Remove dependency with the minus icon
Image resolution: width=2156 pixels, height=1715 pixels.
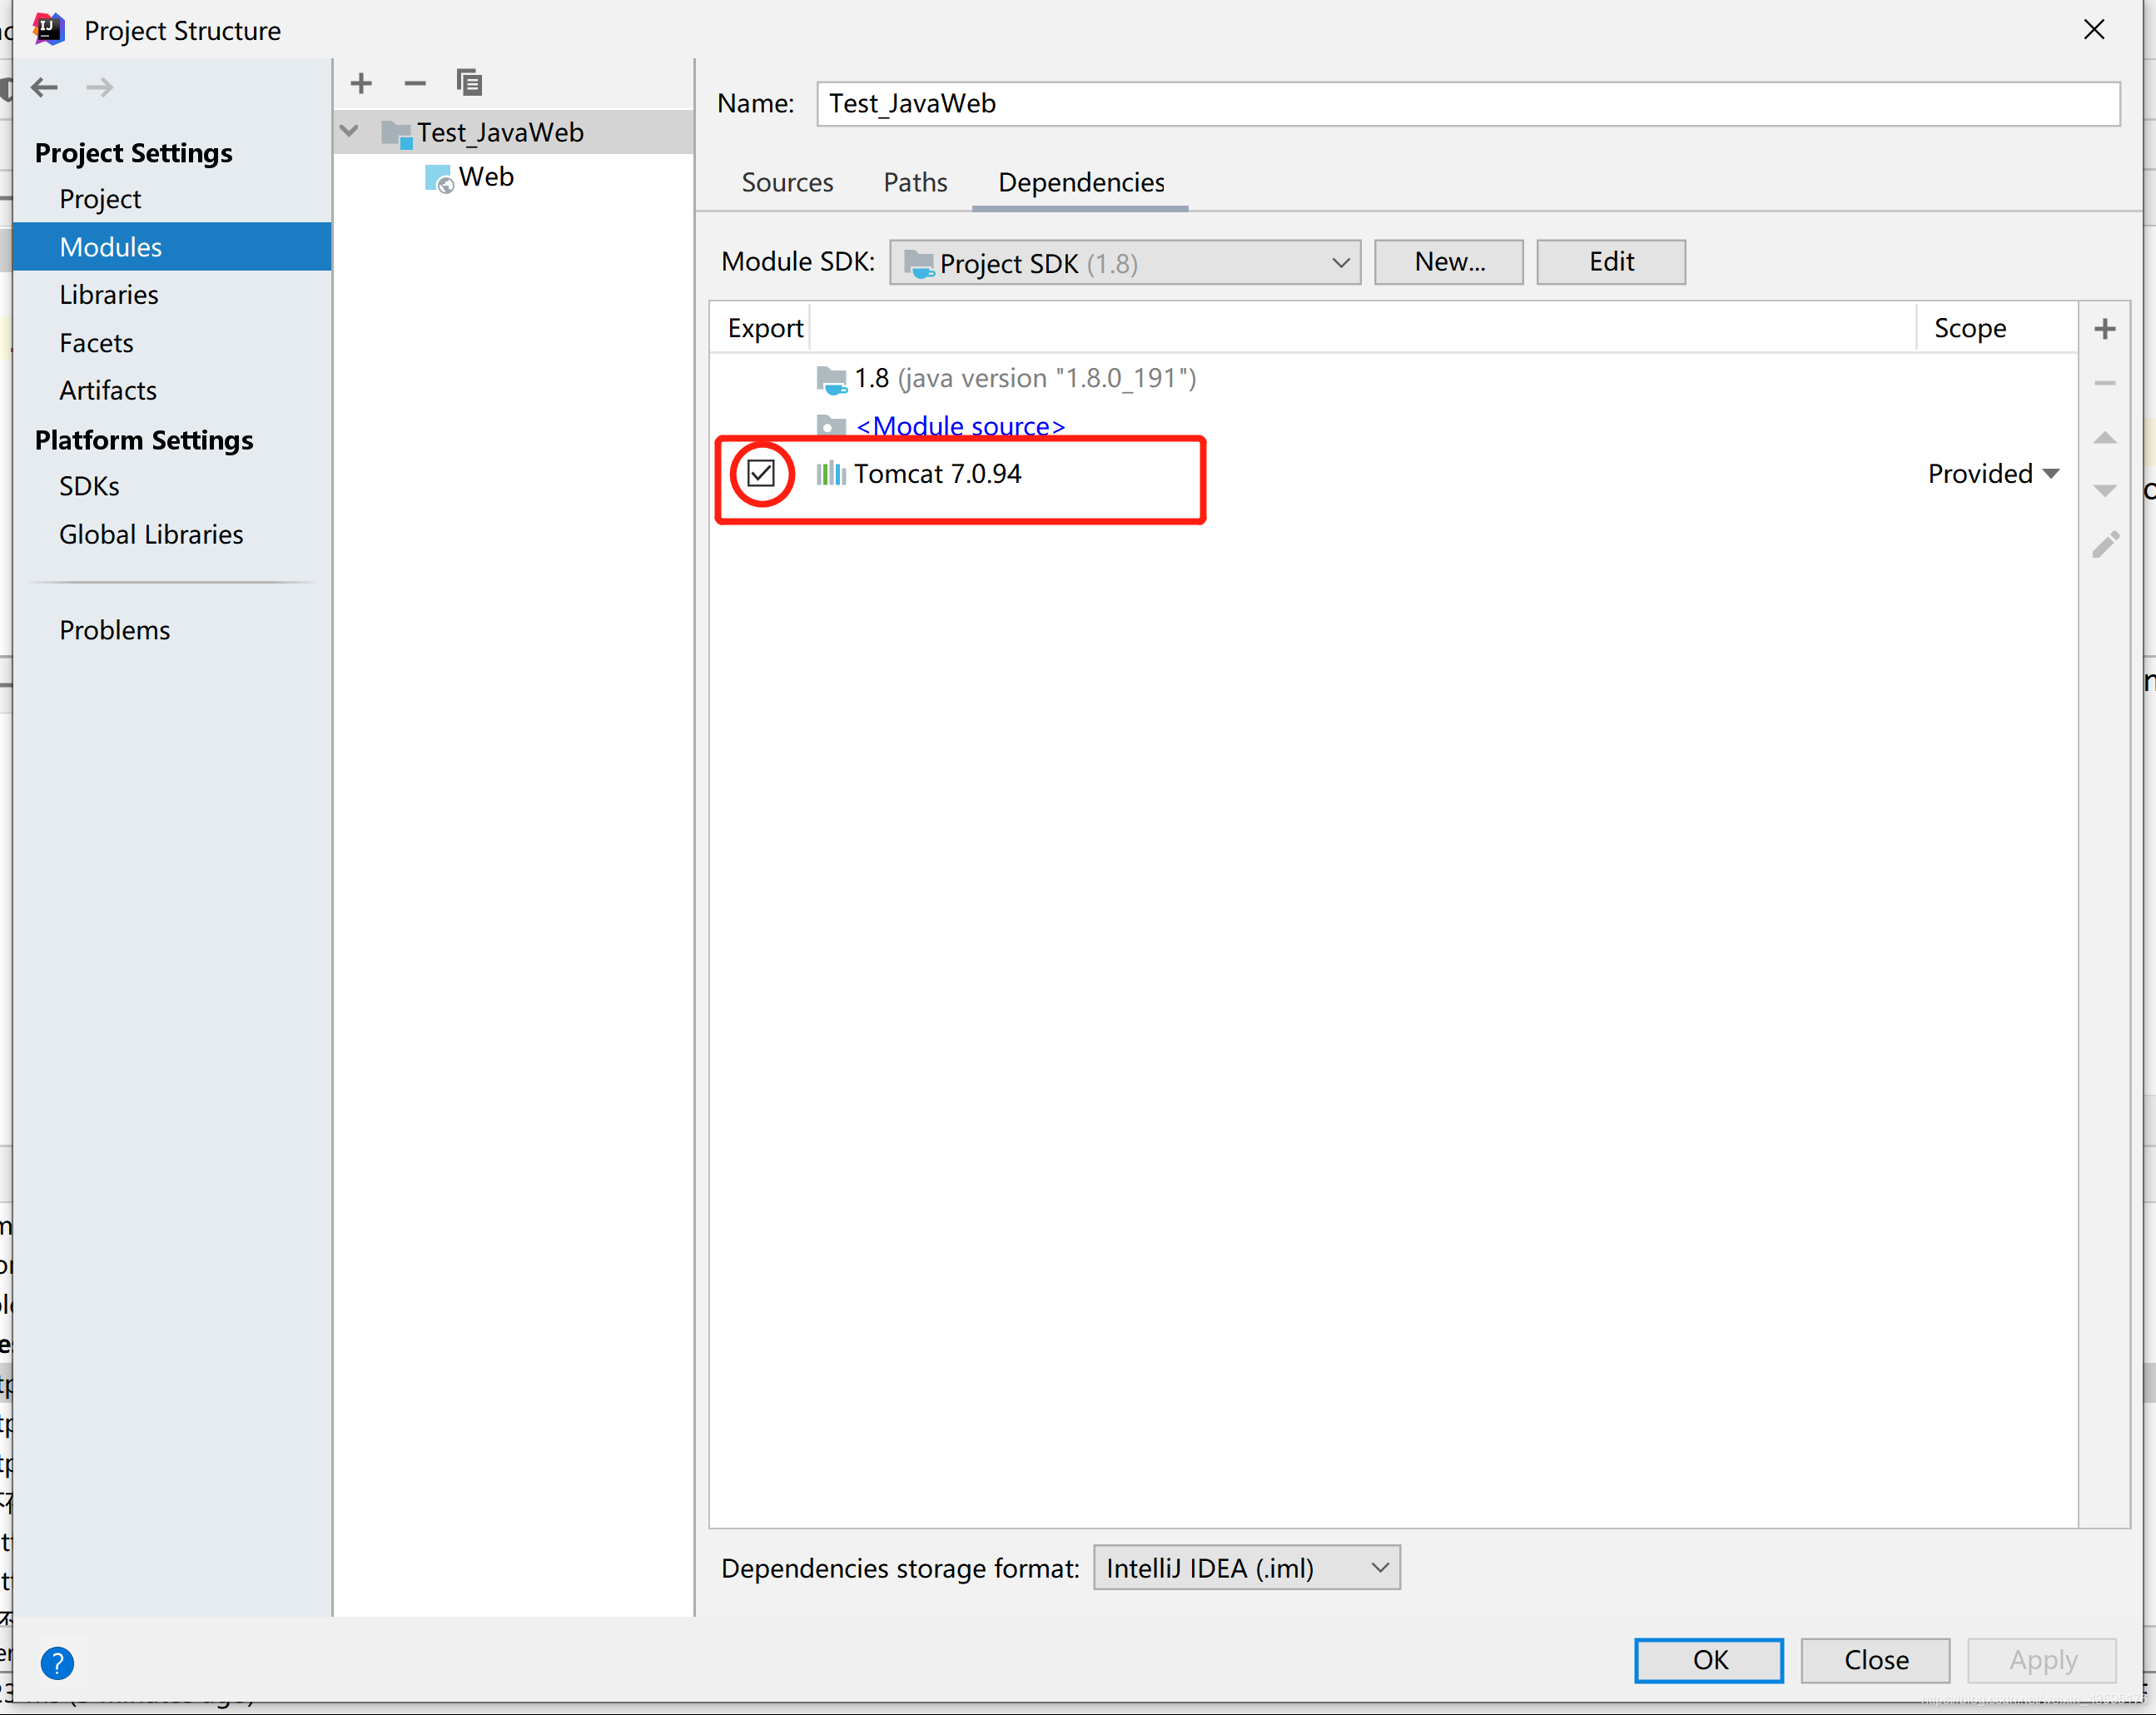tap(2105, 383)
